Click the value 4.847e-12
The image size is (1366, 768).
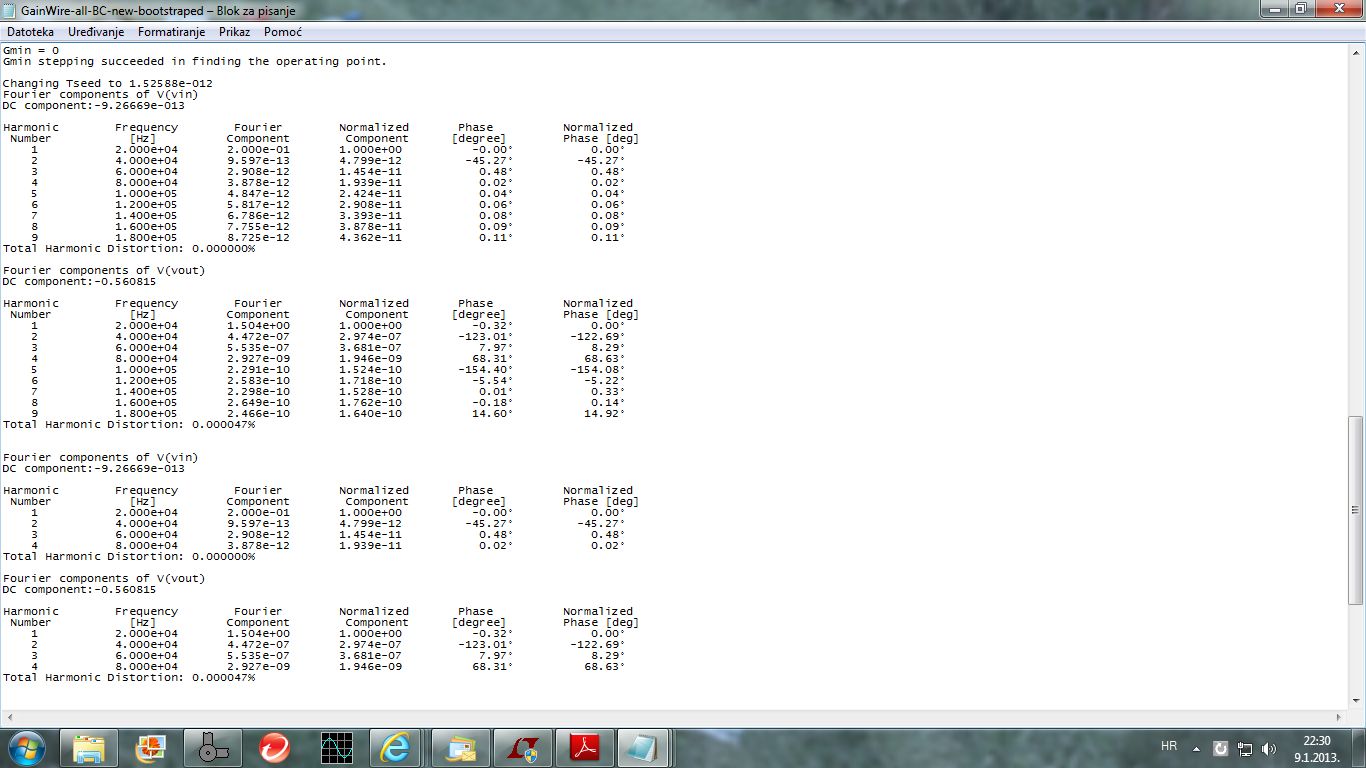click(x=258, y=193)
